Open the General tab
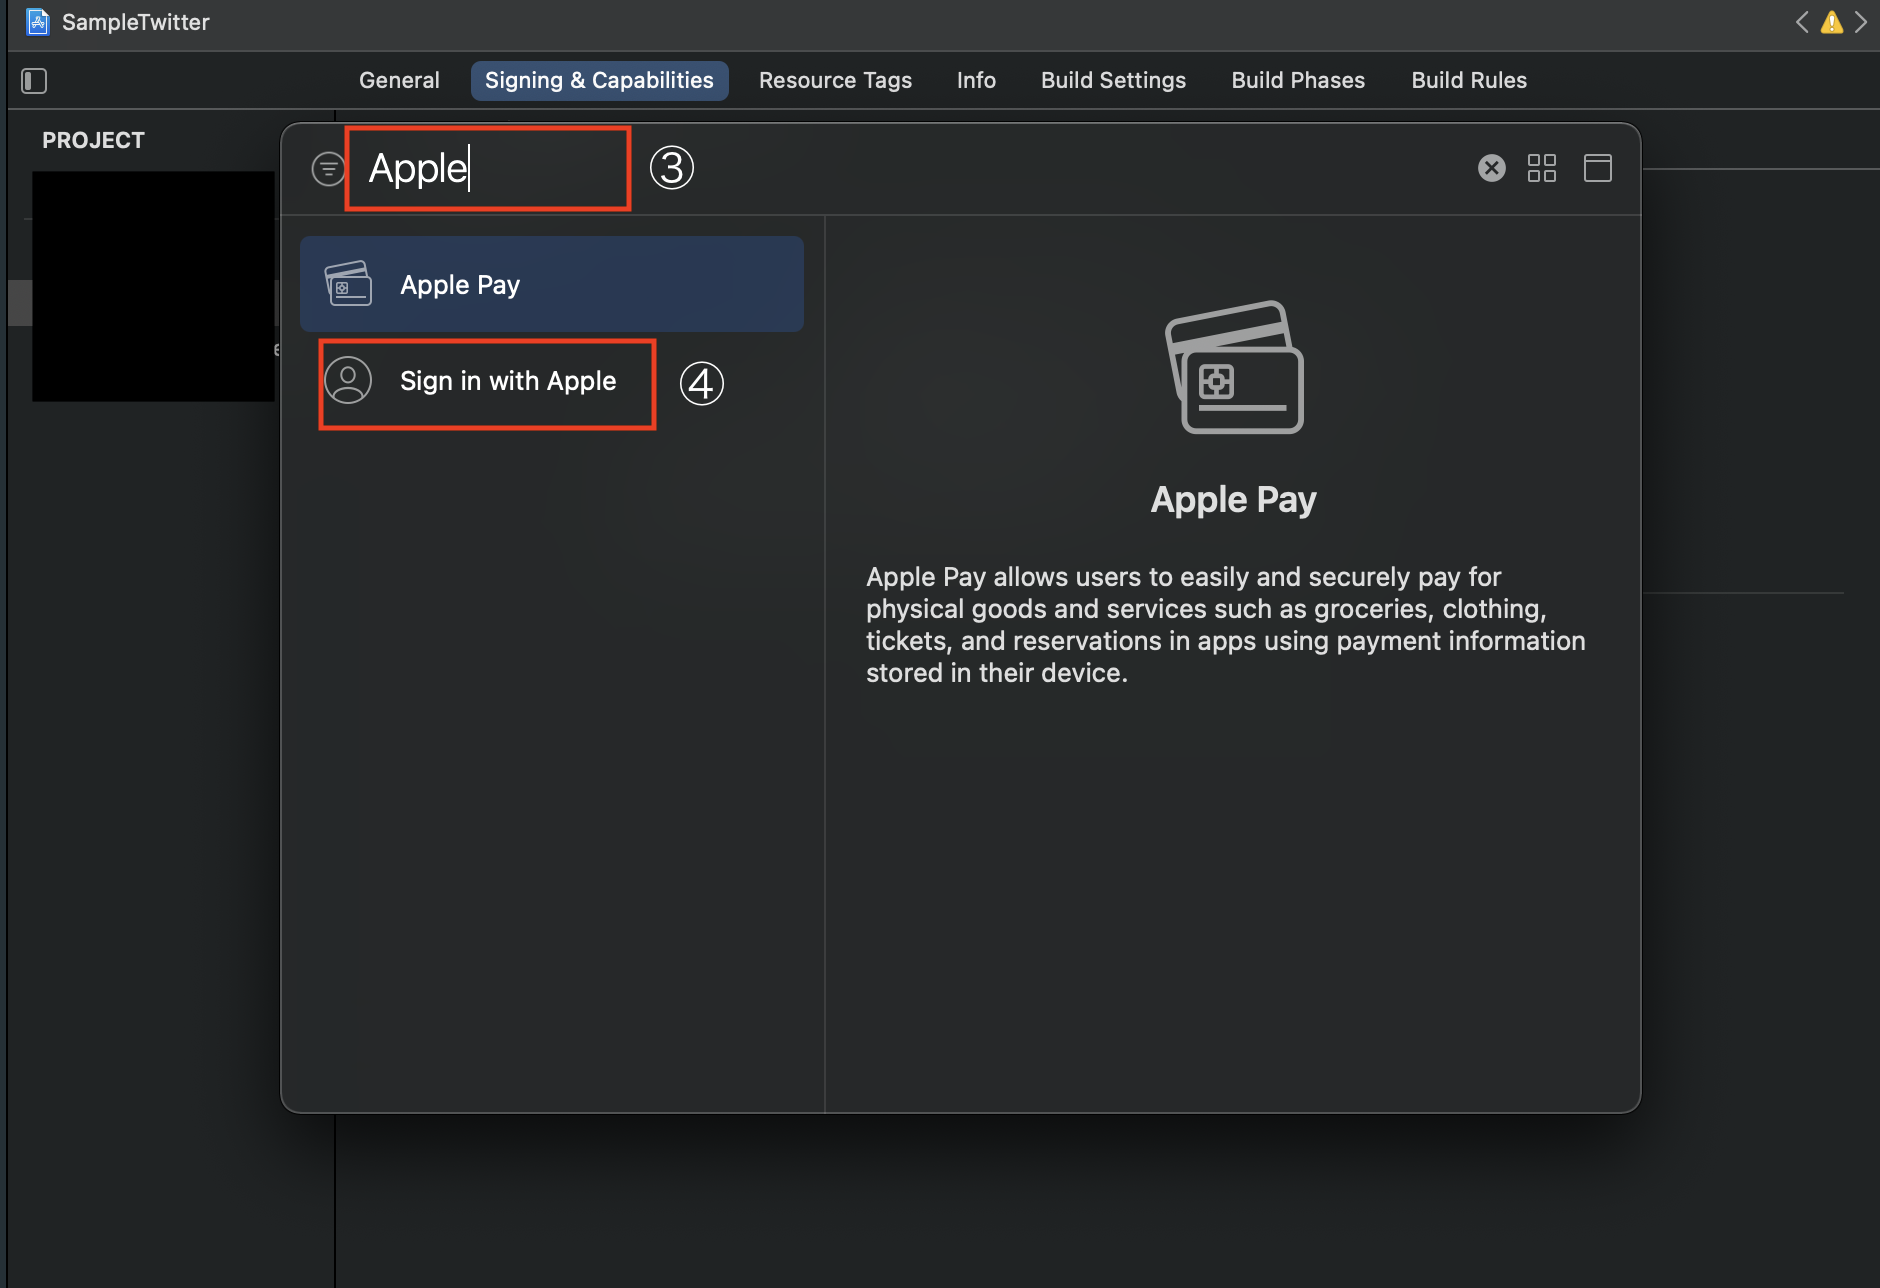The height and width of the screenshot is (1288, 1880). click(x=399, y=80)
